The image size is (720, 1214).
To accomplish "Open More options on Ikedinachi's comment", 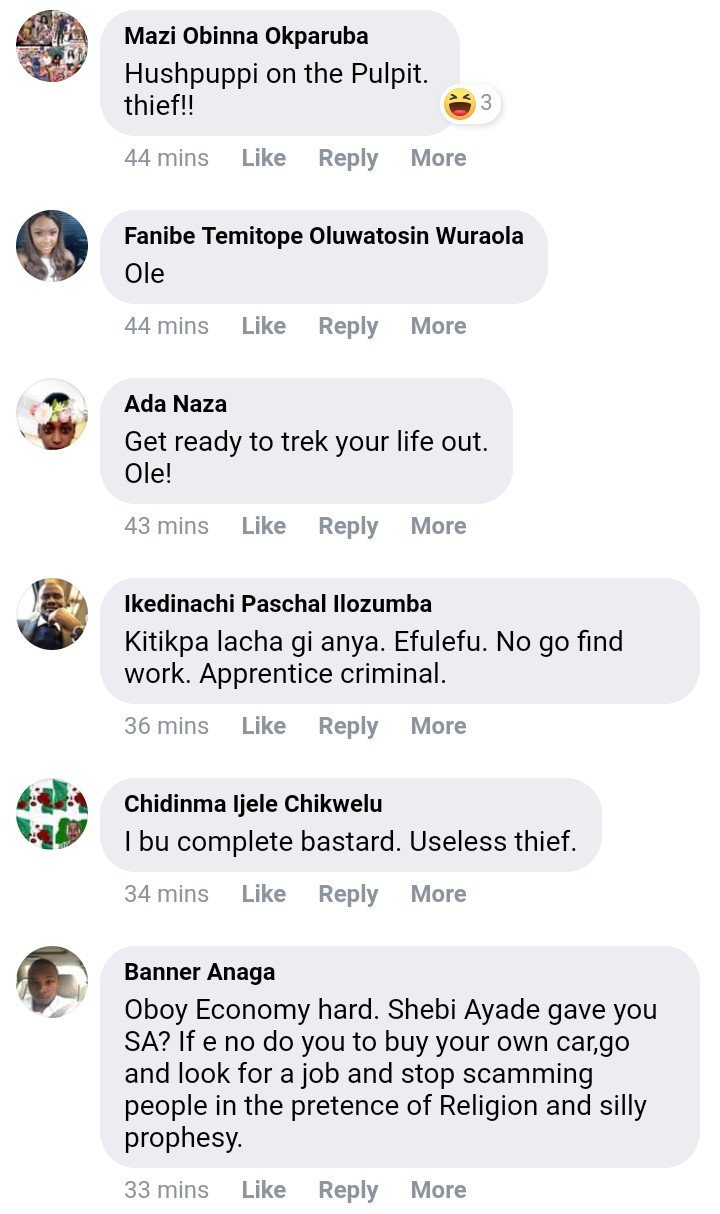I will pyautogui.click(x=438, y=726).
